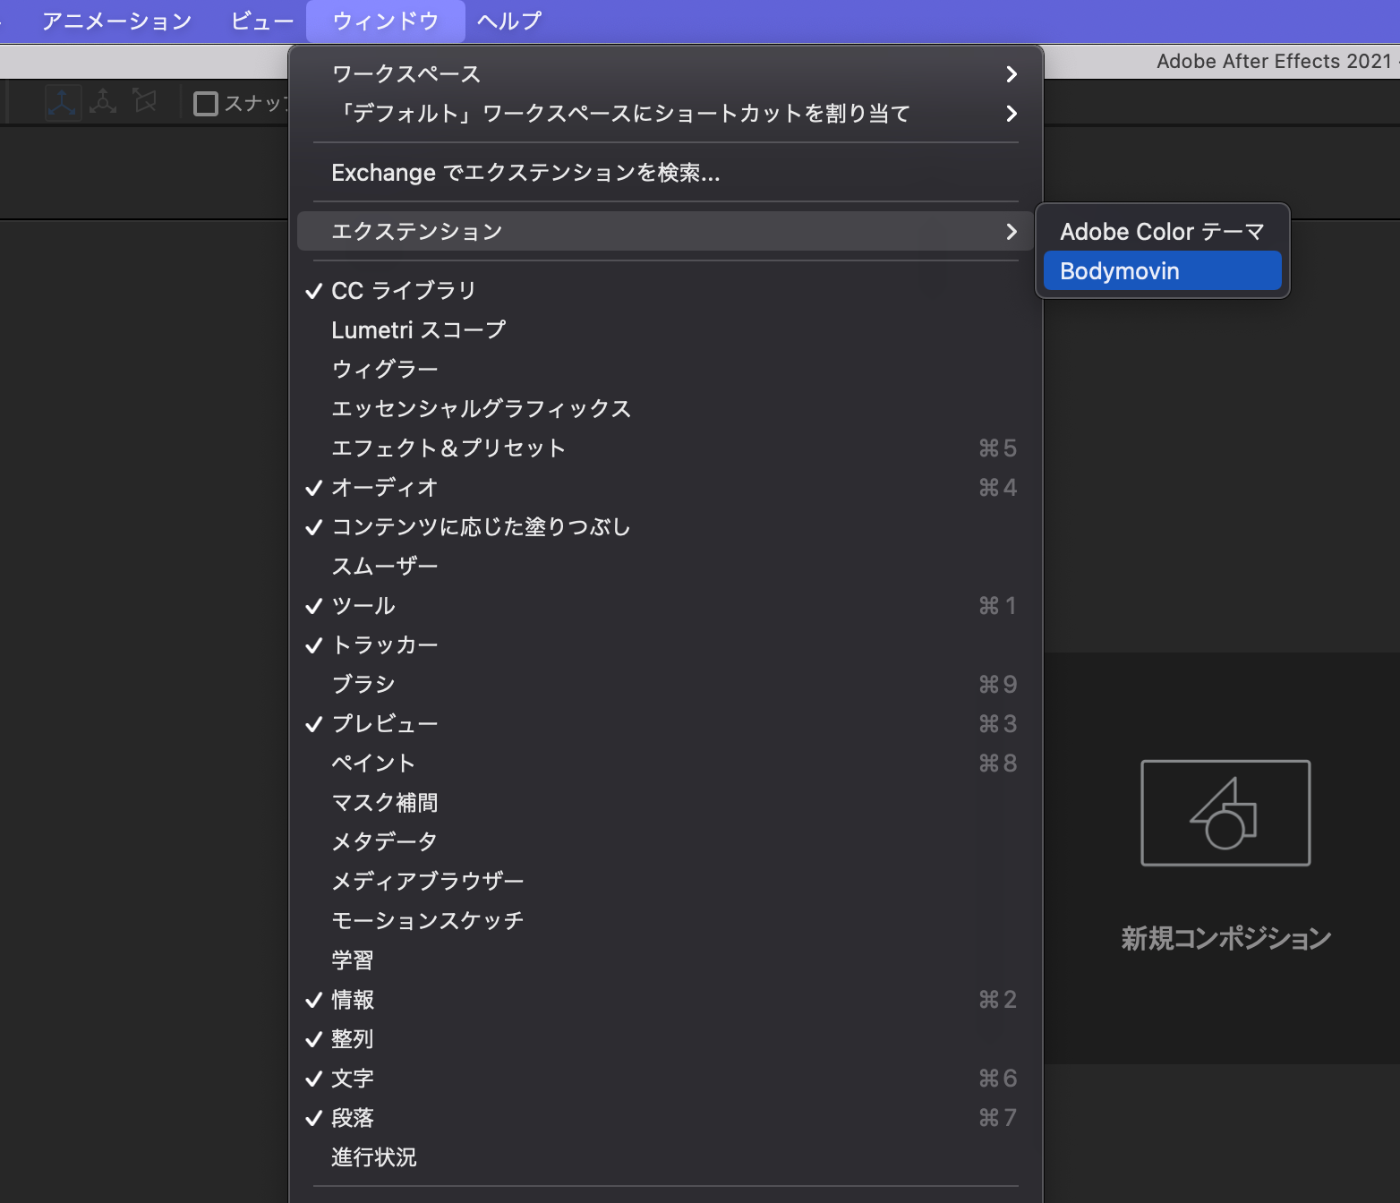Uncheck 情報 panel entry
Image resolution: width=1400 pixels, height=1203 pixels.
(666, 1000)
